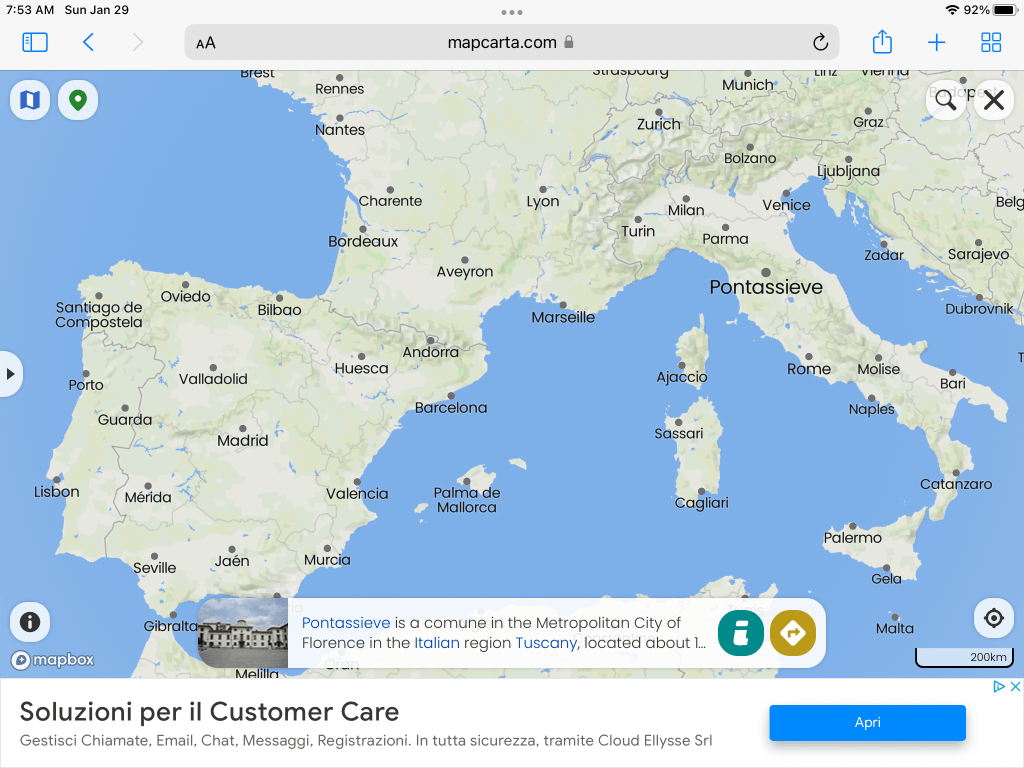Open the Italian region link
Screen dimensions: 1024x768
[436, 643]
